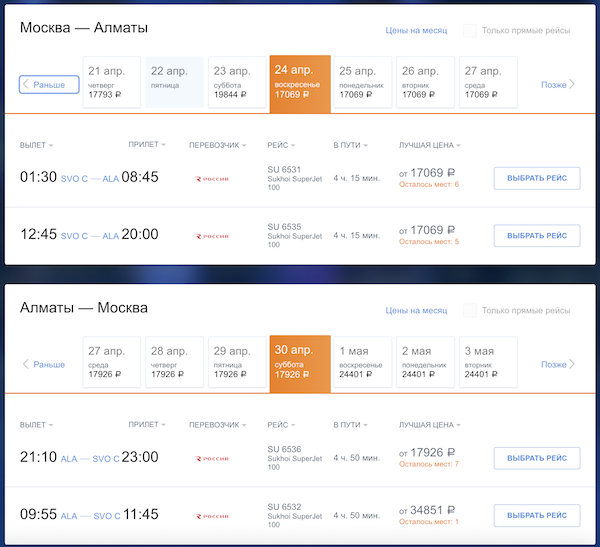Click the right chevron next to Позже for Алматы — Москва
The image size is (600, 547).
(572, 364)
